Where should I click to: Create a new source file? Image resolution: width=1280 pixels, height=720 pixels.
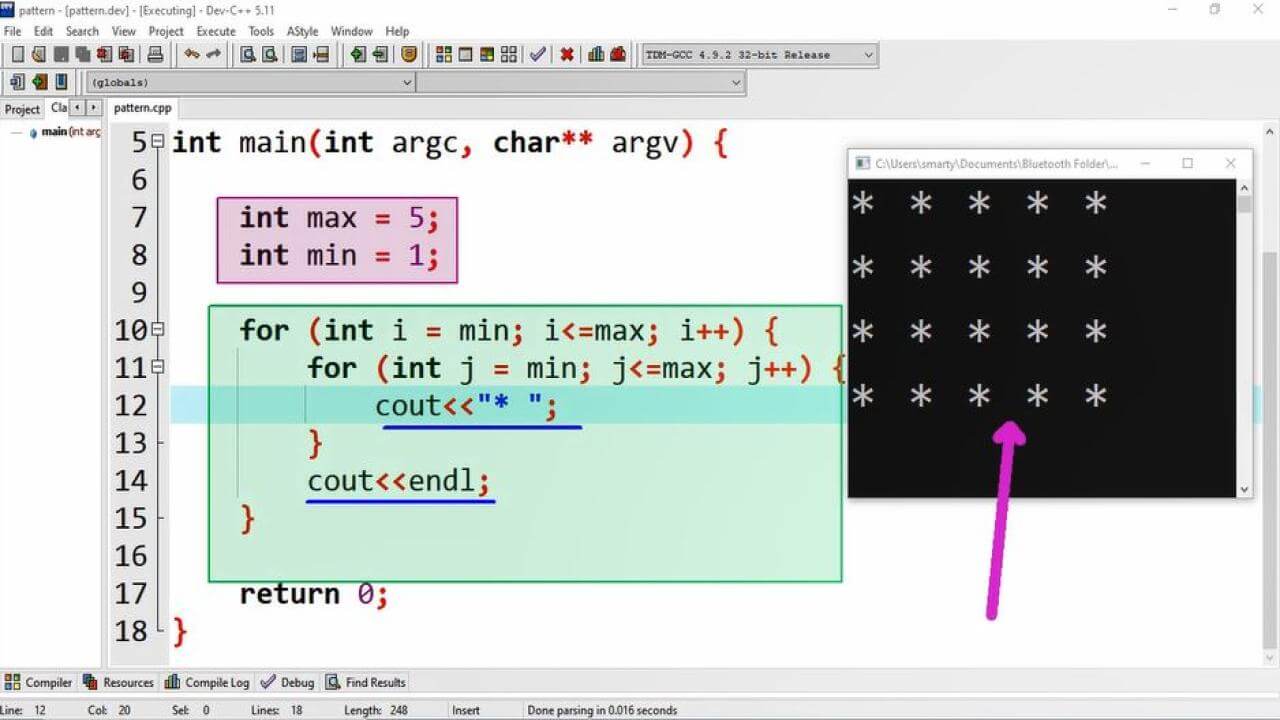click(x=18, y=54)
